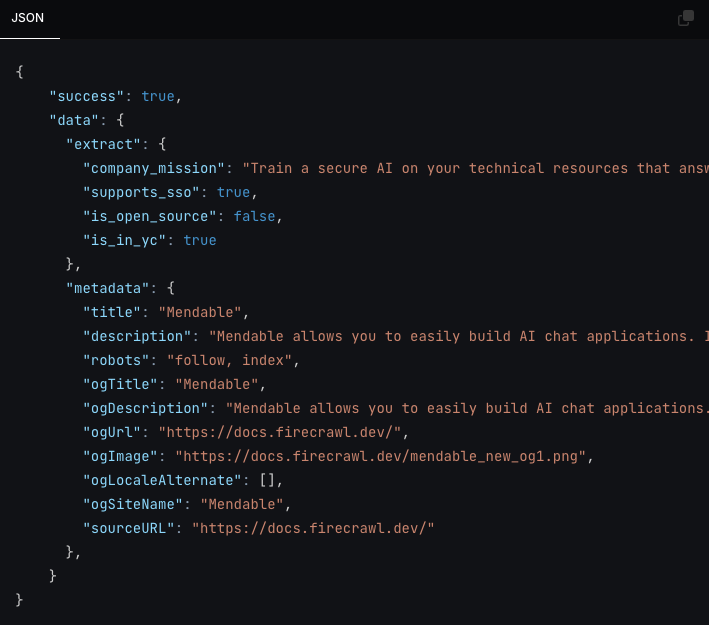This screenshot has width=709, height=625.
Task: Click the sourceURL link value
Action: [314, 528]
